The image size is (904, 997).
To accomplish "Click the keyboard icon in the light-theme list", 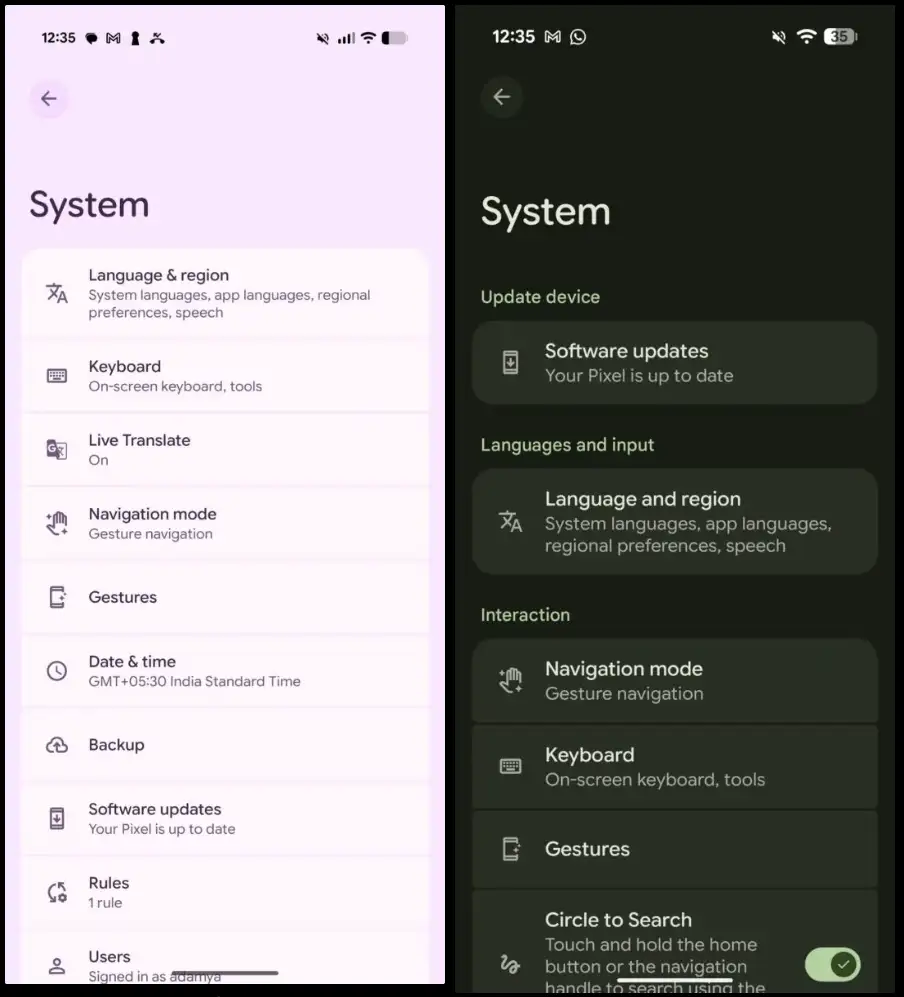I will point(57,376).
